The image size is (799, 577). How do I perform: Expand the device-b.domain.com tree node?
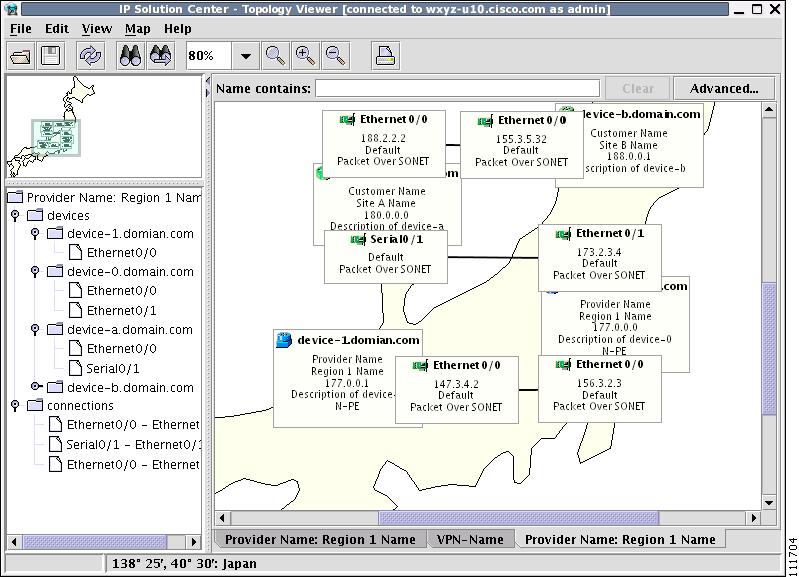pyautogui.click(x=35, y=387)
